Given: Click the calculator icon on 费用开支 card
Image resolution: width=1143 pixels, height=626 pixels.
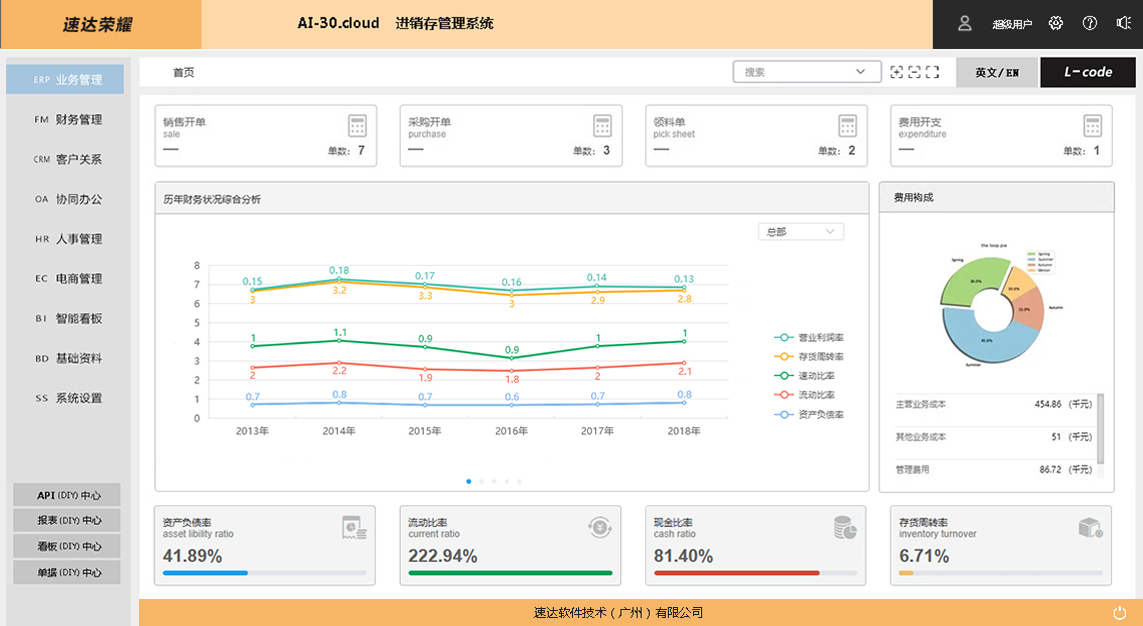Looking at the screenshot, I should point(1092,126).
